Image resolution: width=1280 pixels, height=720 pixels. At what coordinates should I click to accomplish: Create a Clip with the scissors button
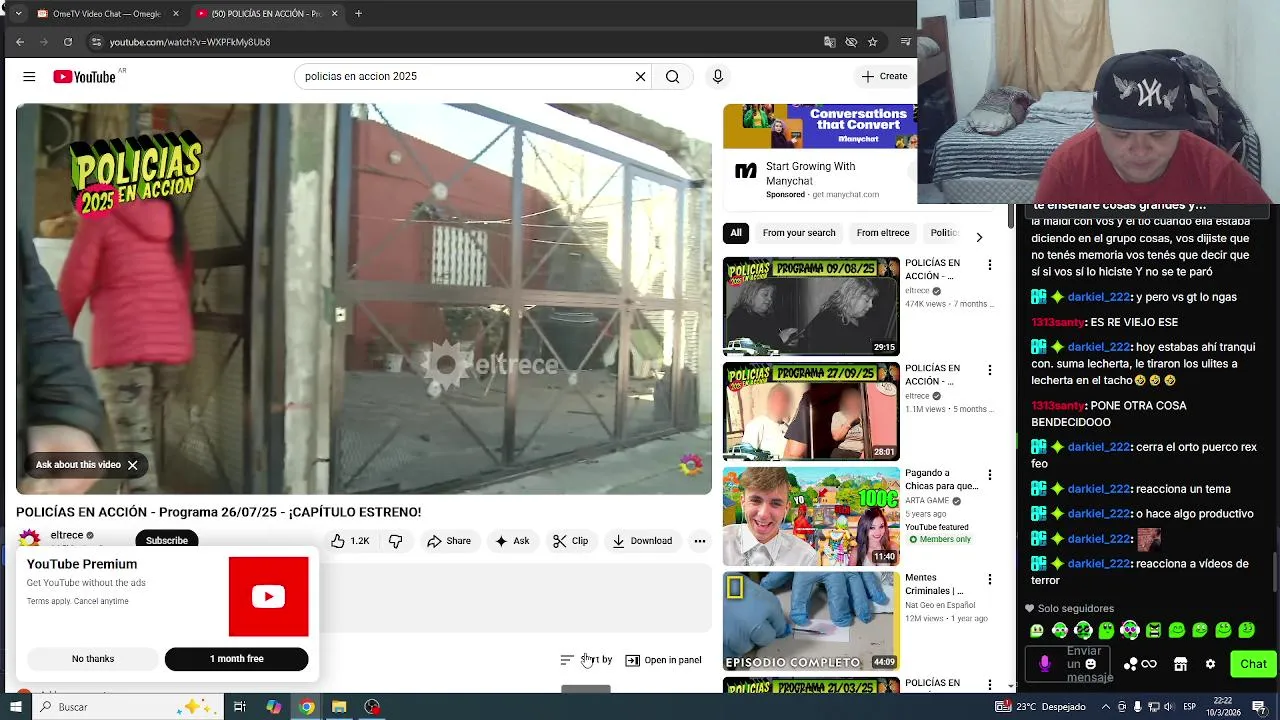tap(570, 541)
